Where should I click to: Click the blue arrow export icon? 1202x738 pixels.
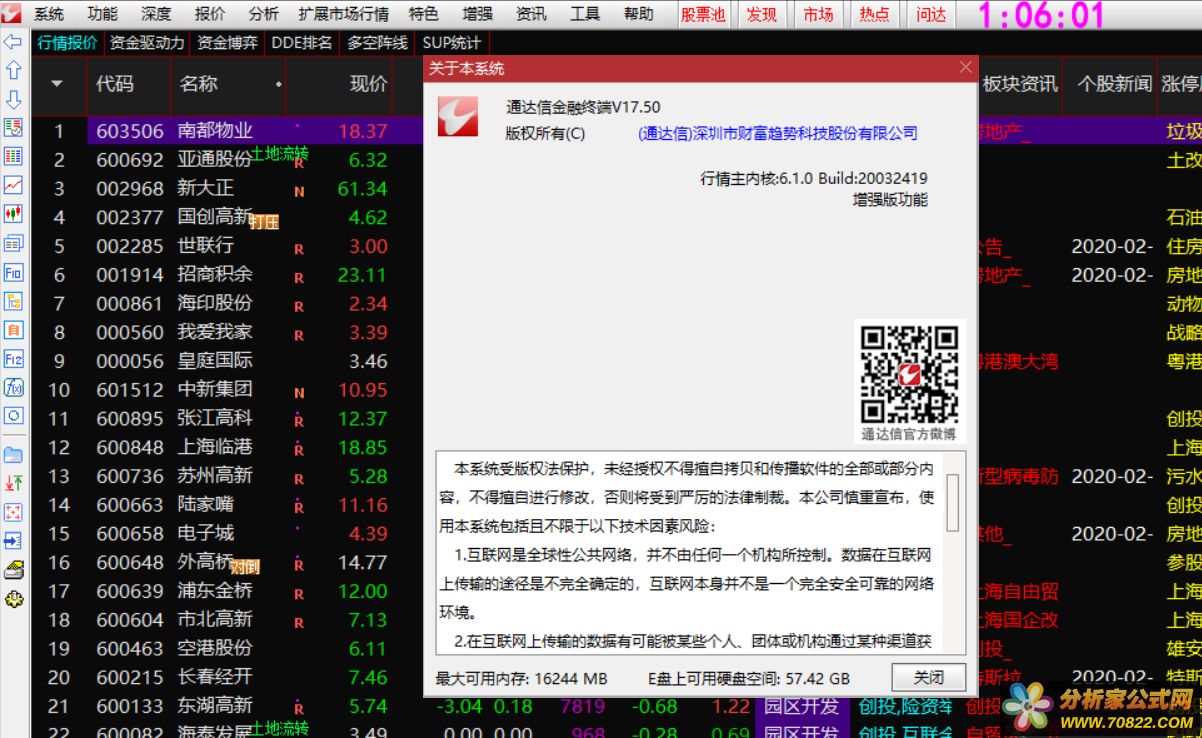(13, 541)
